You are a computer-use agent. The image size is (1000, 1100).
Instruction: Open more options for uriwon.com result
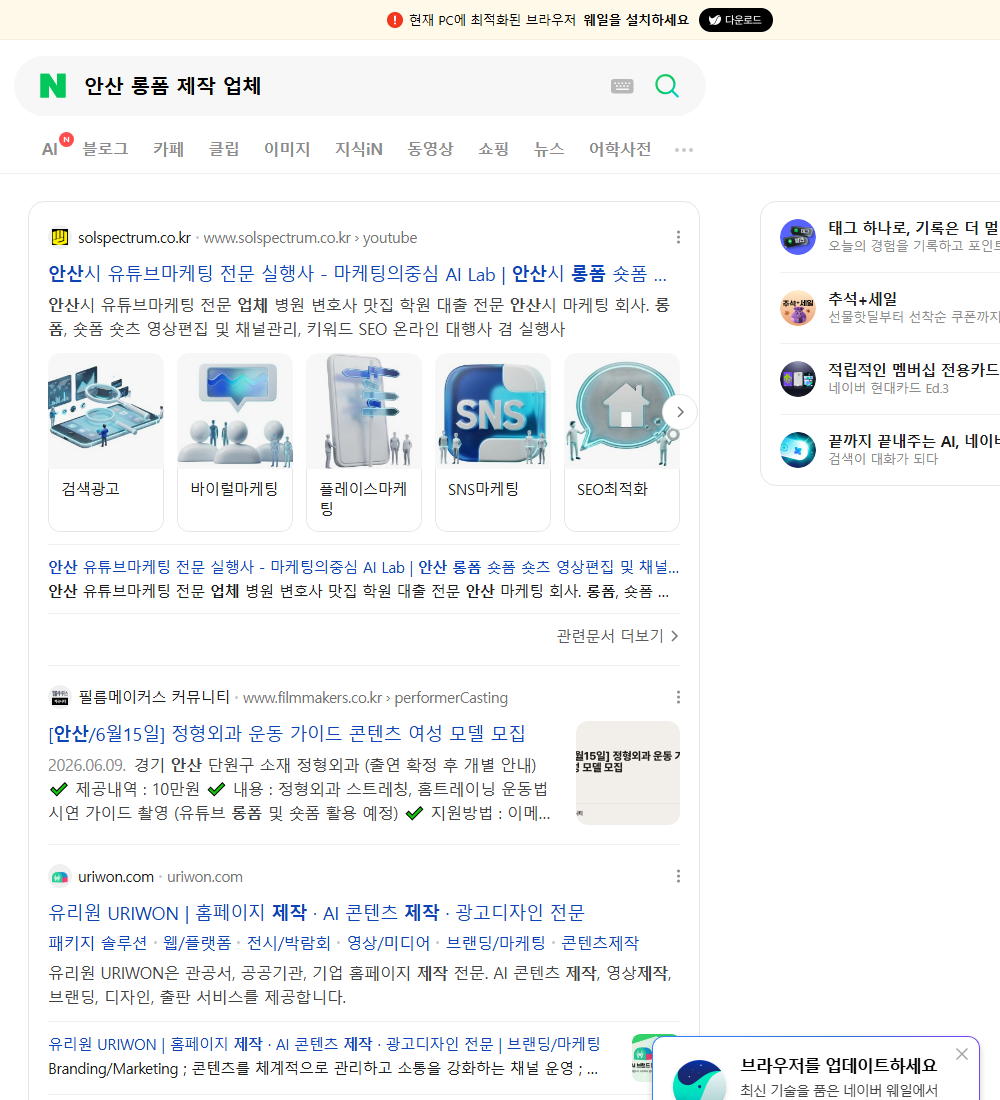click(x=678, y=876)
